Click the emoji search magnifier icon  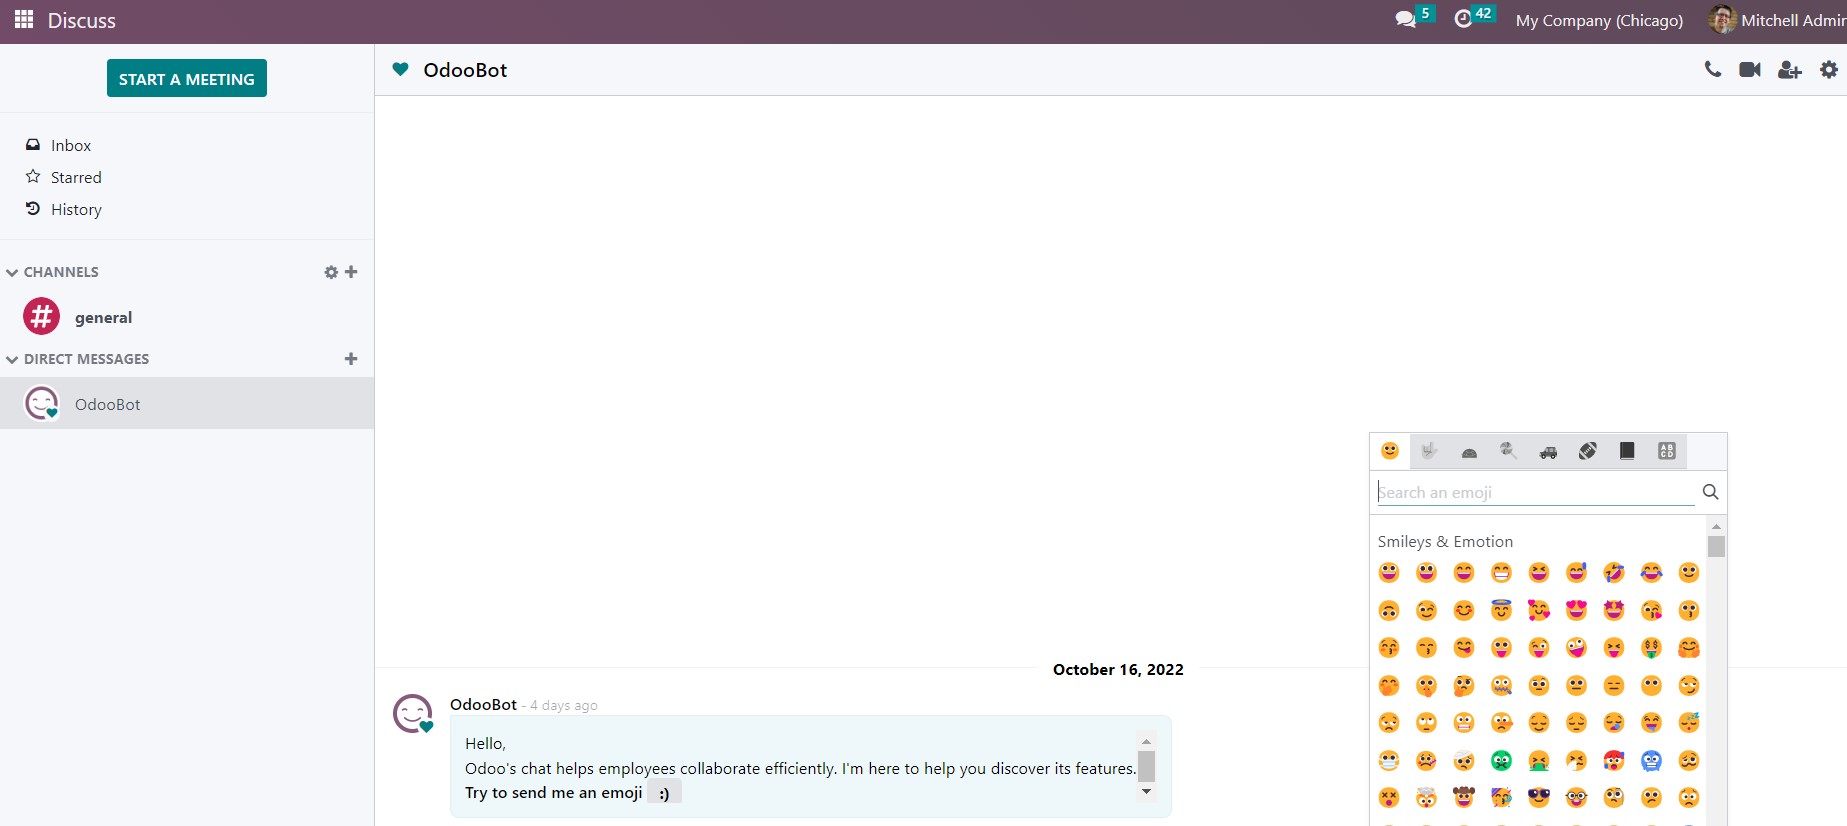tap(1711, 491)
